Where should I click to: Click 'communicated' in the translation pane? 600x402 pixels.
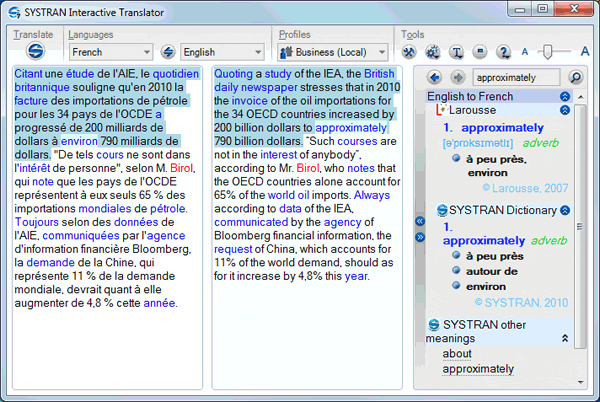251,222
